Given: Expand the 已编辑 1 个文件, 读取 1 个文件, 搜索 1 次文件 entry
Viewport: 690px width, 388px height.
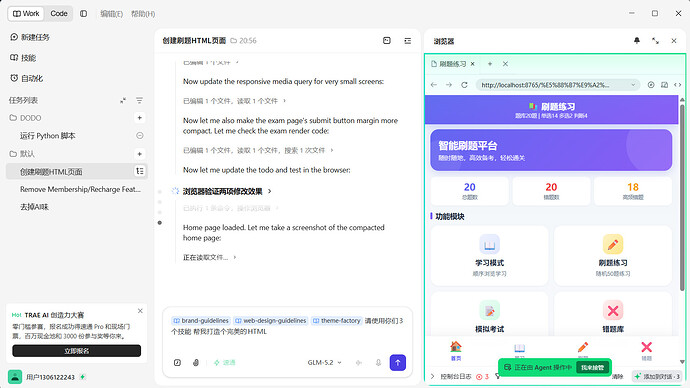Looking at the screenshot, I should (x=258, y=150).
